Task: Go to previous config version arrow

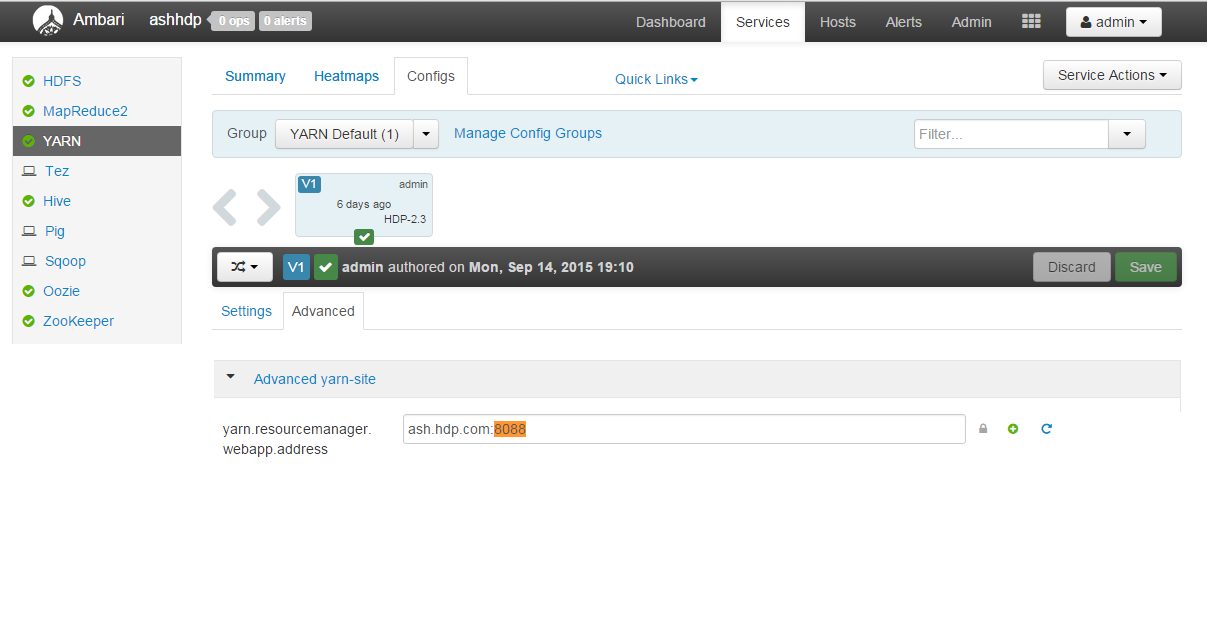Action: (225, 206)
